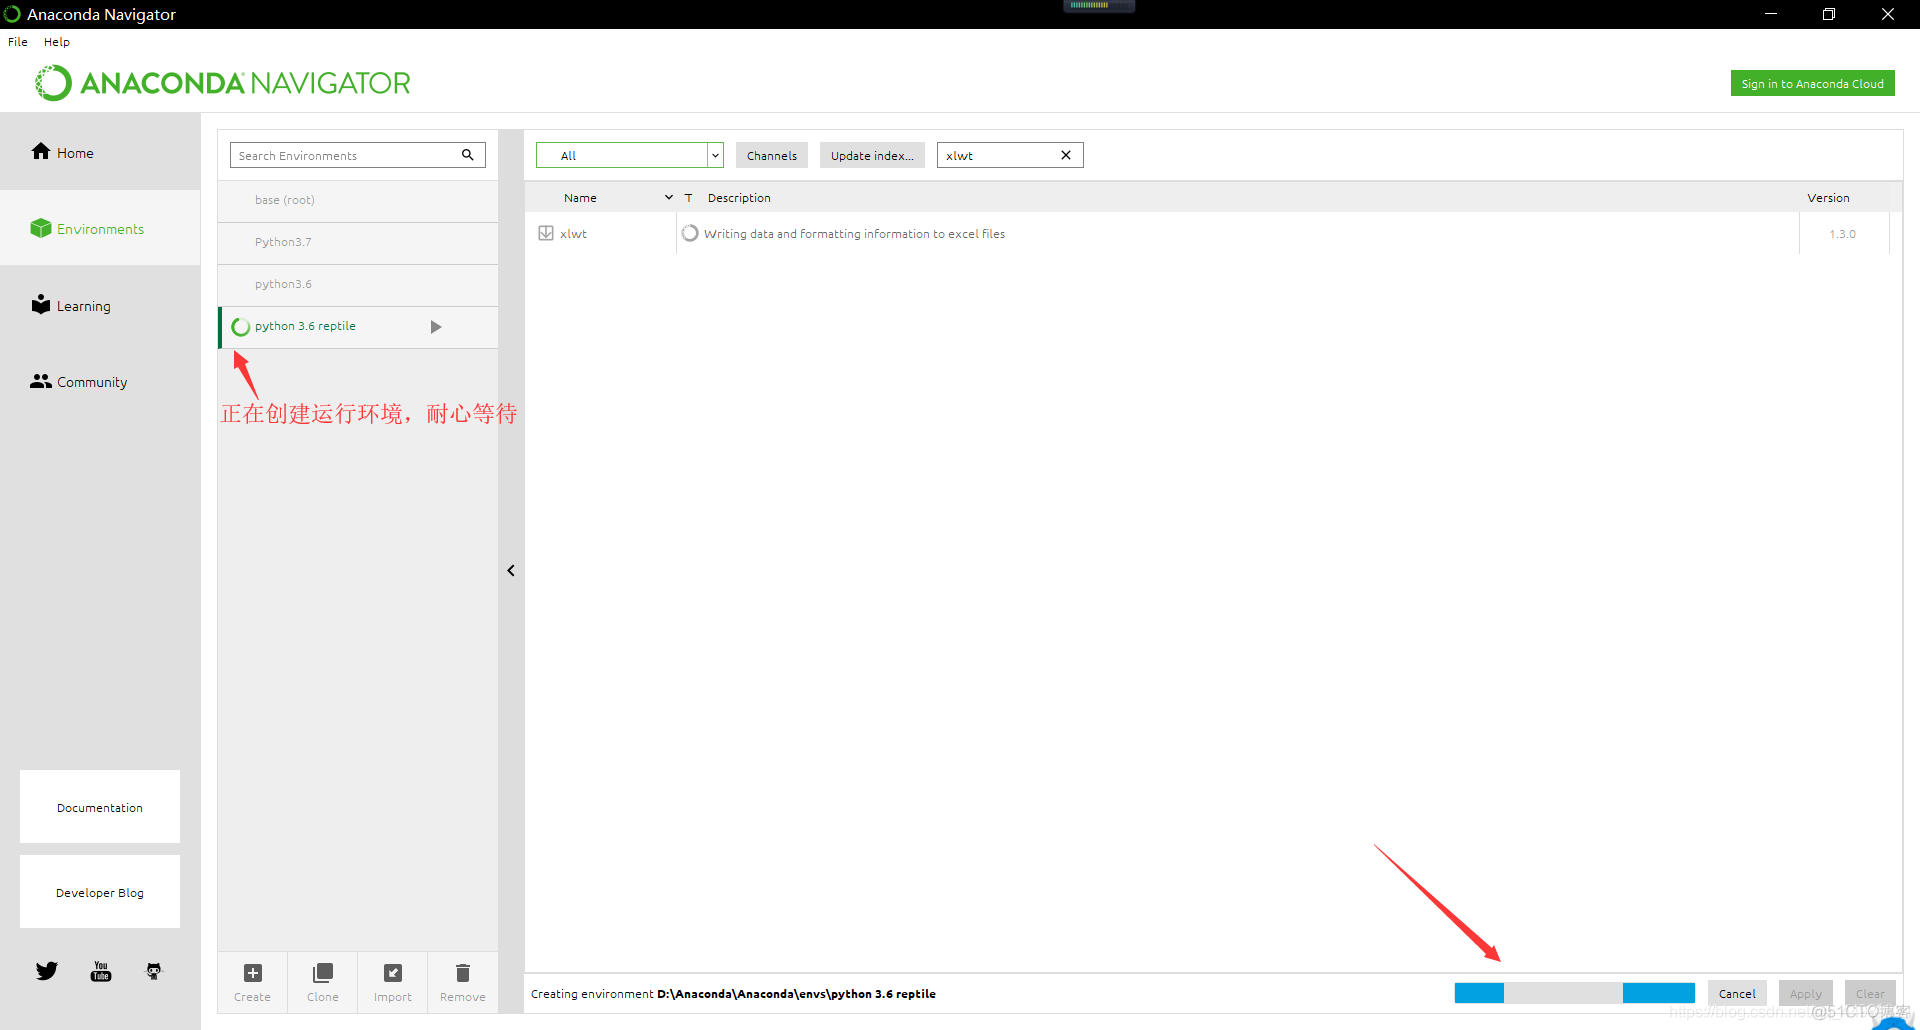Screen dimensions: 1920x1030
Task: Click the T column header
Action: (x=688, y=198)
